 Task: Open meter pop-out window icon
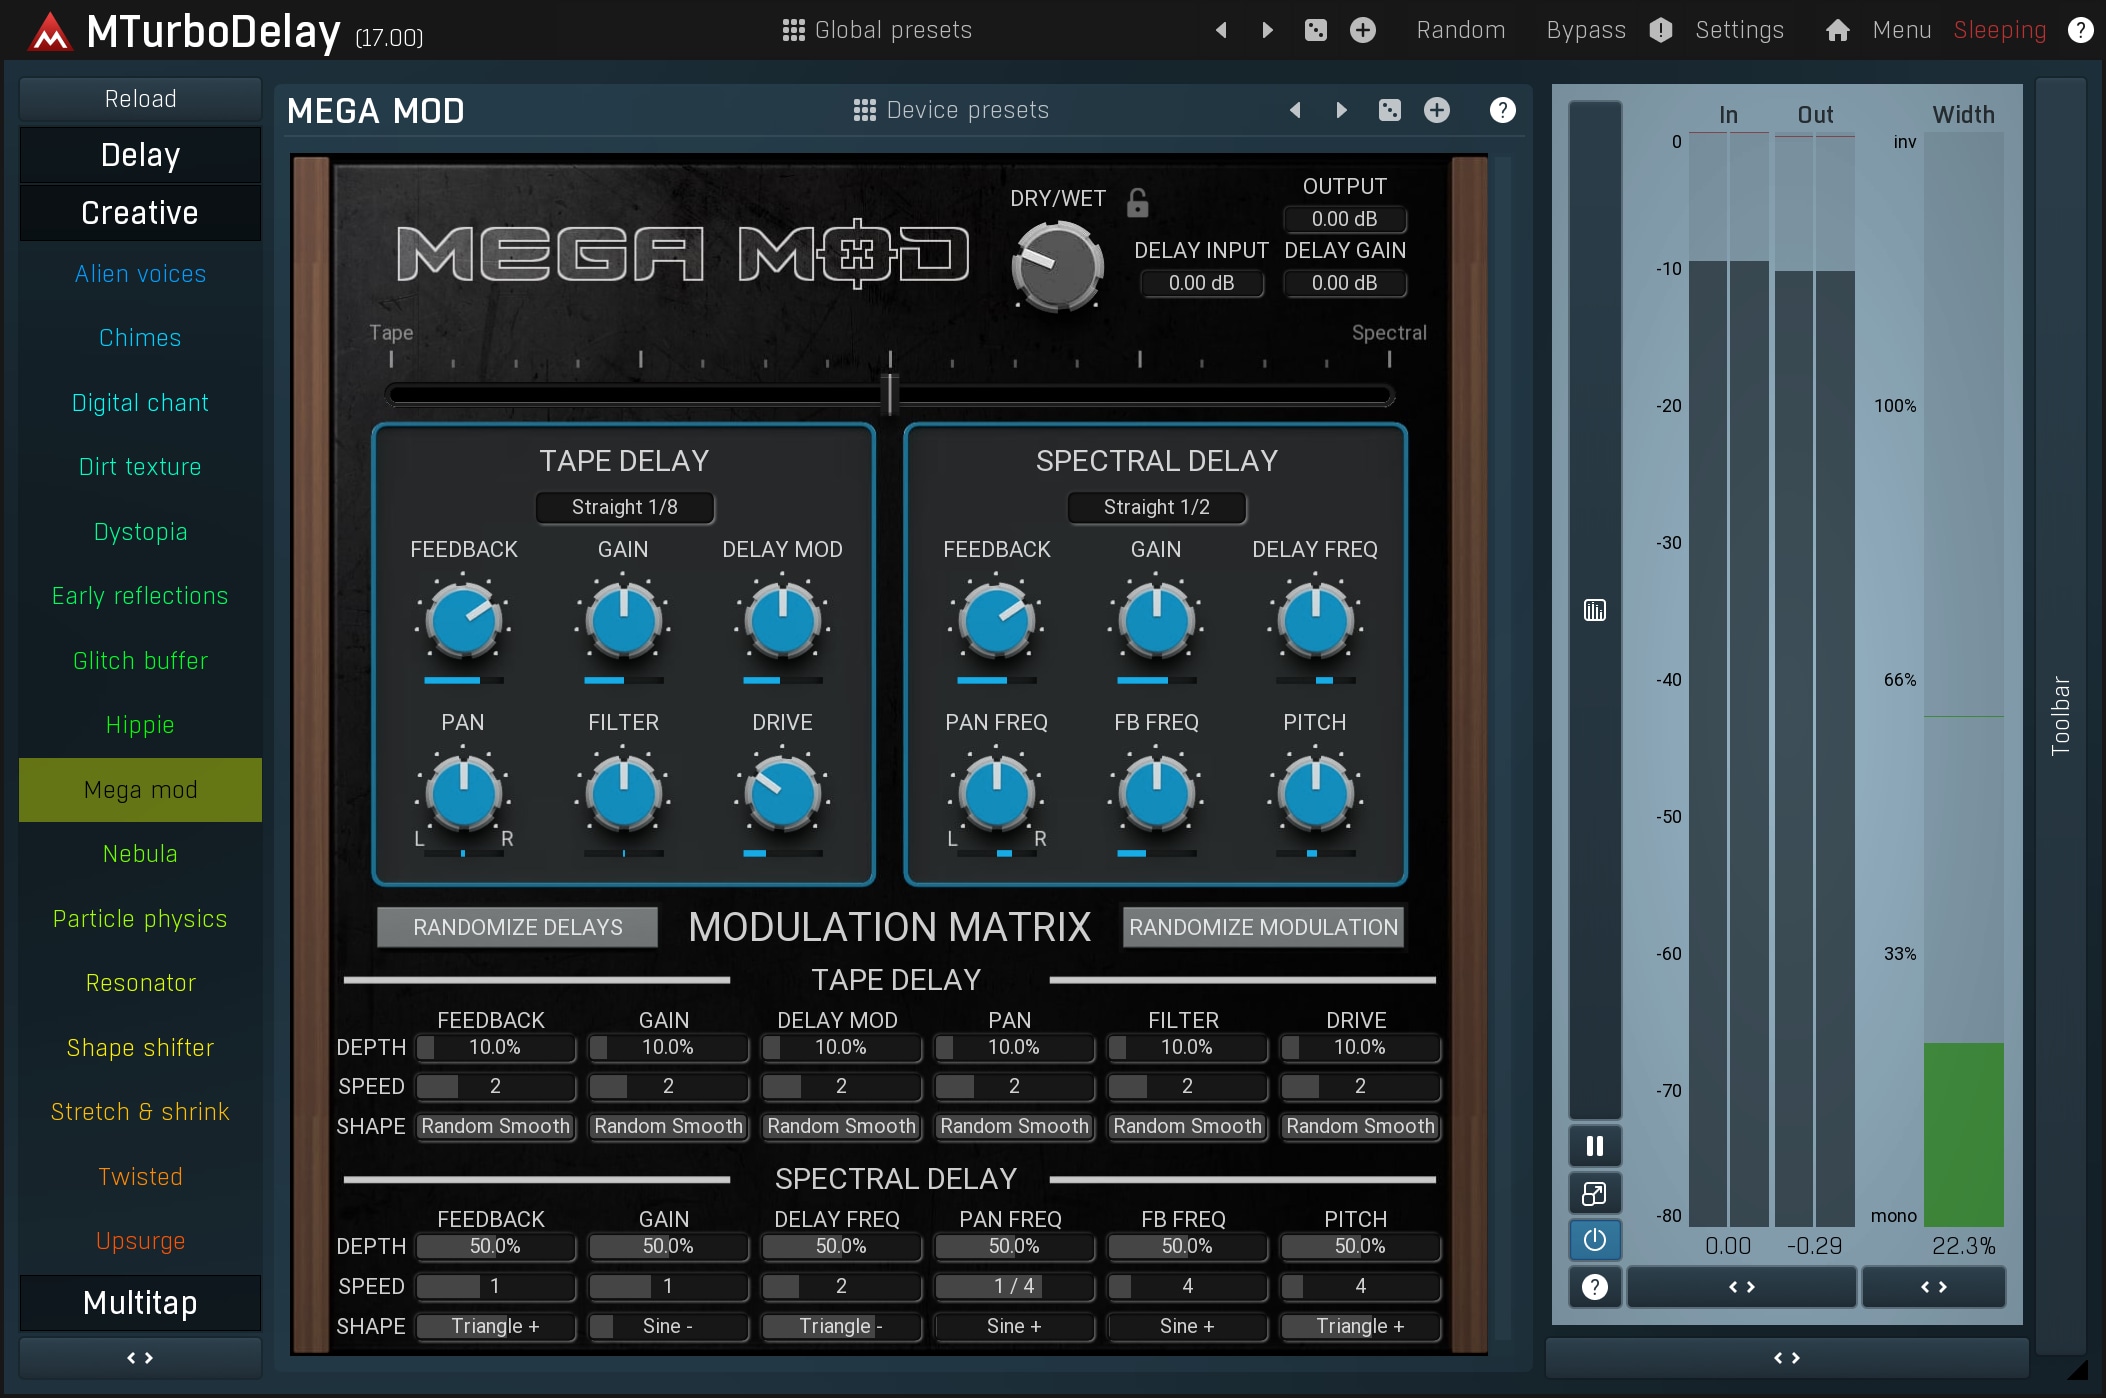click(x=1594, y=1193)
